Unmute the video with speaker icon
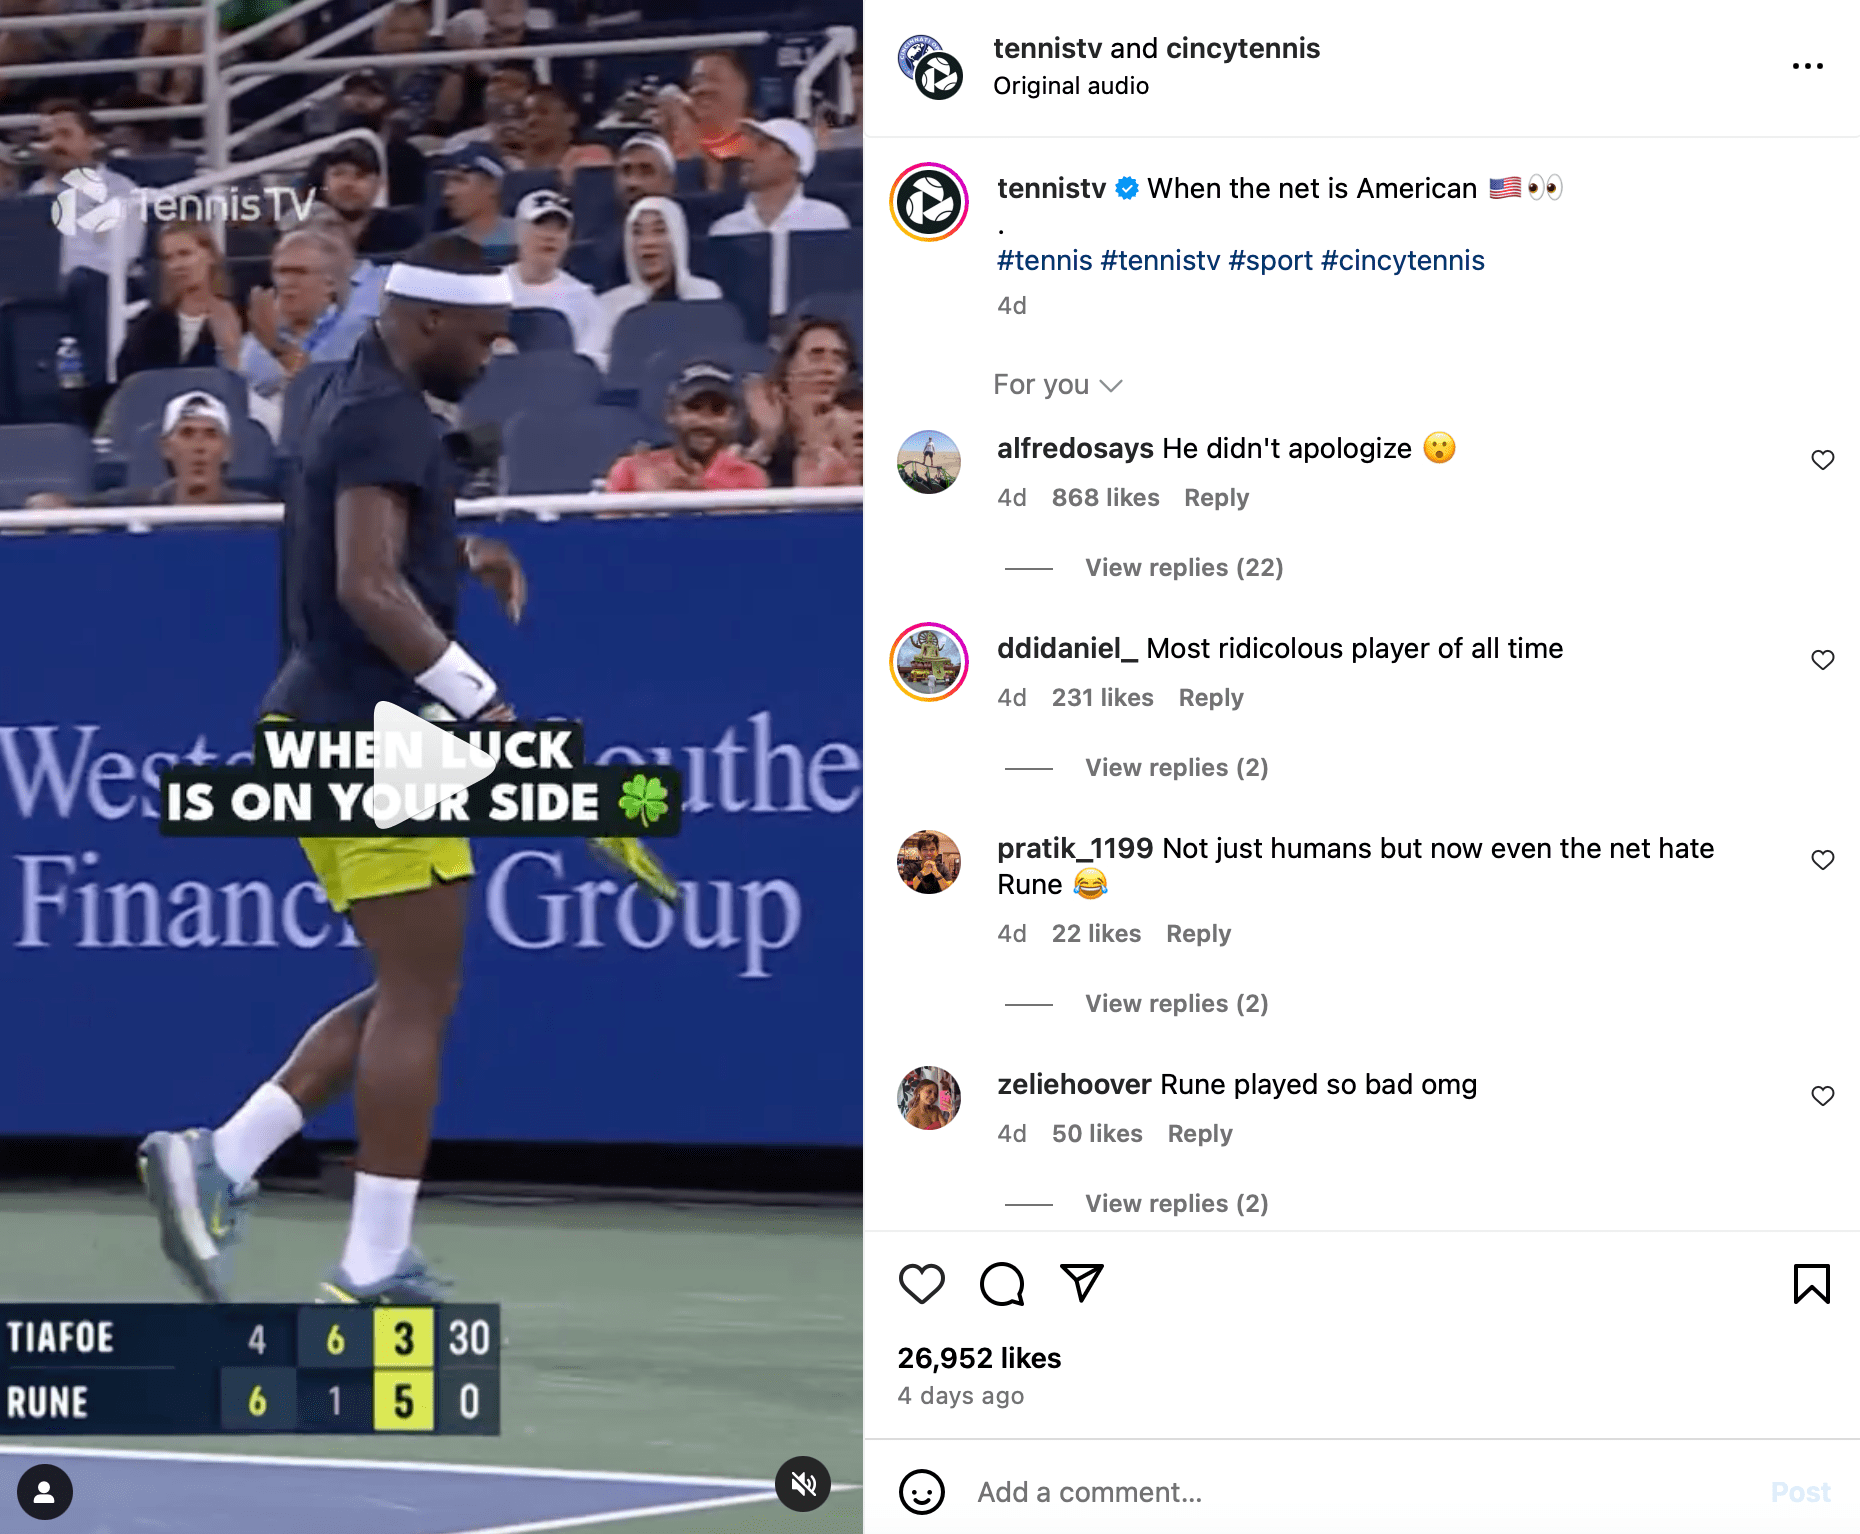1860x1534 pixels. coord(803,1484)
